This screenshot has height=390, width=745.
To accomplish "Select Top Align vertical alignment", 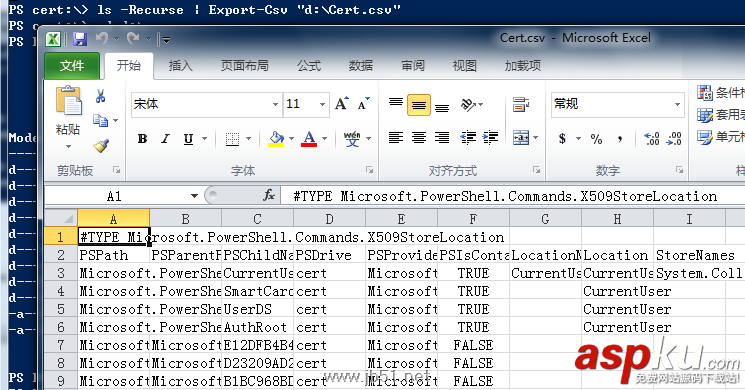I will (396, 104).
